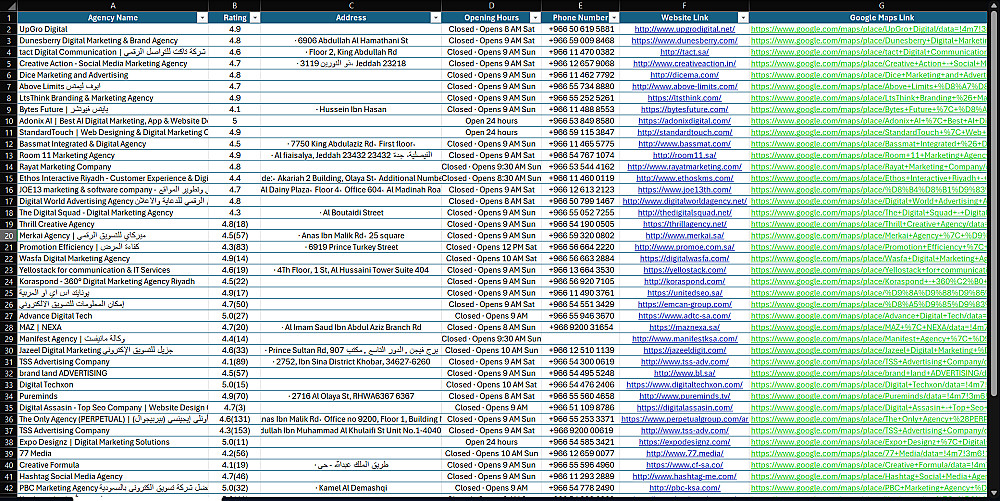The height and width of the screenshot is (501, 1000).
Task: Open the Address column filter dropdown
Action: tap(436, 18)
